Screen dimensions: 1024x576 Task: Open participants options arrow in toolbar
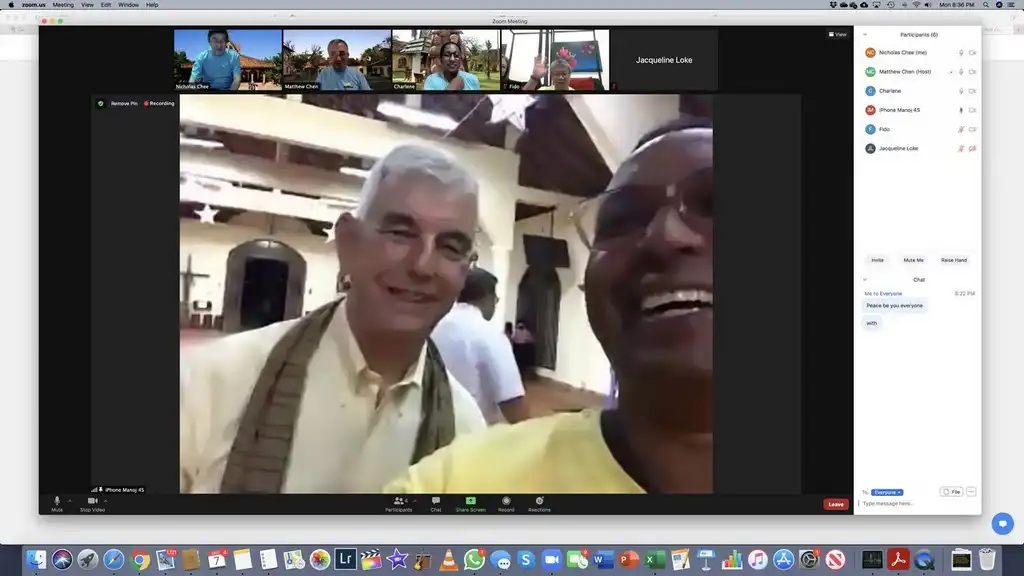(415, 501)
